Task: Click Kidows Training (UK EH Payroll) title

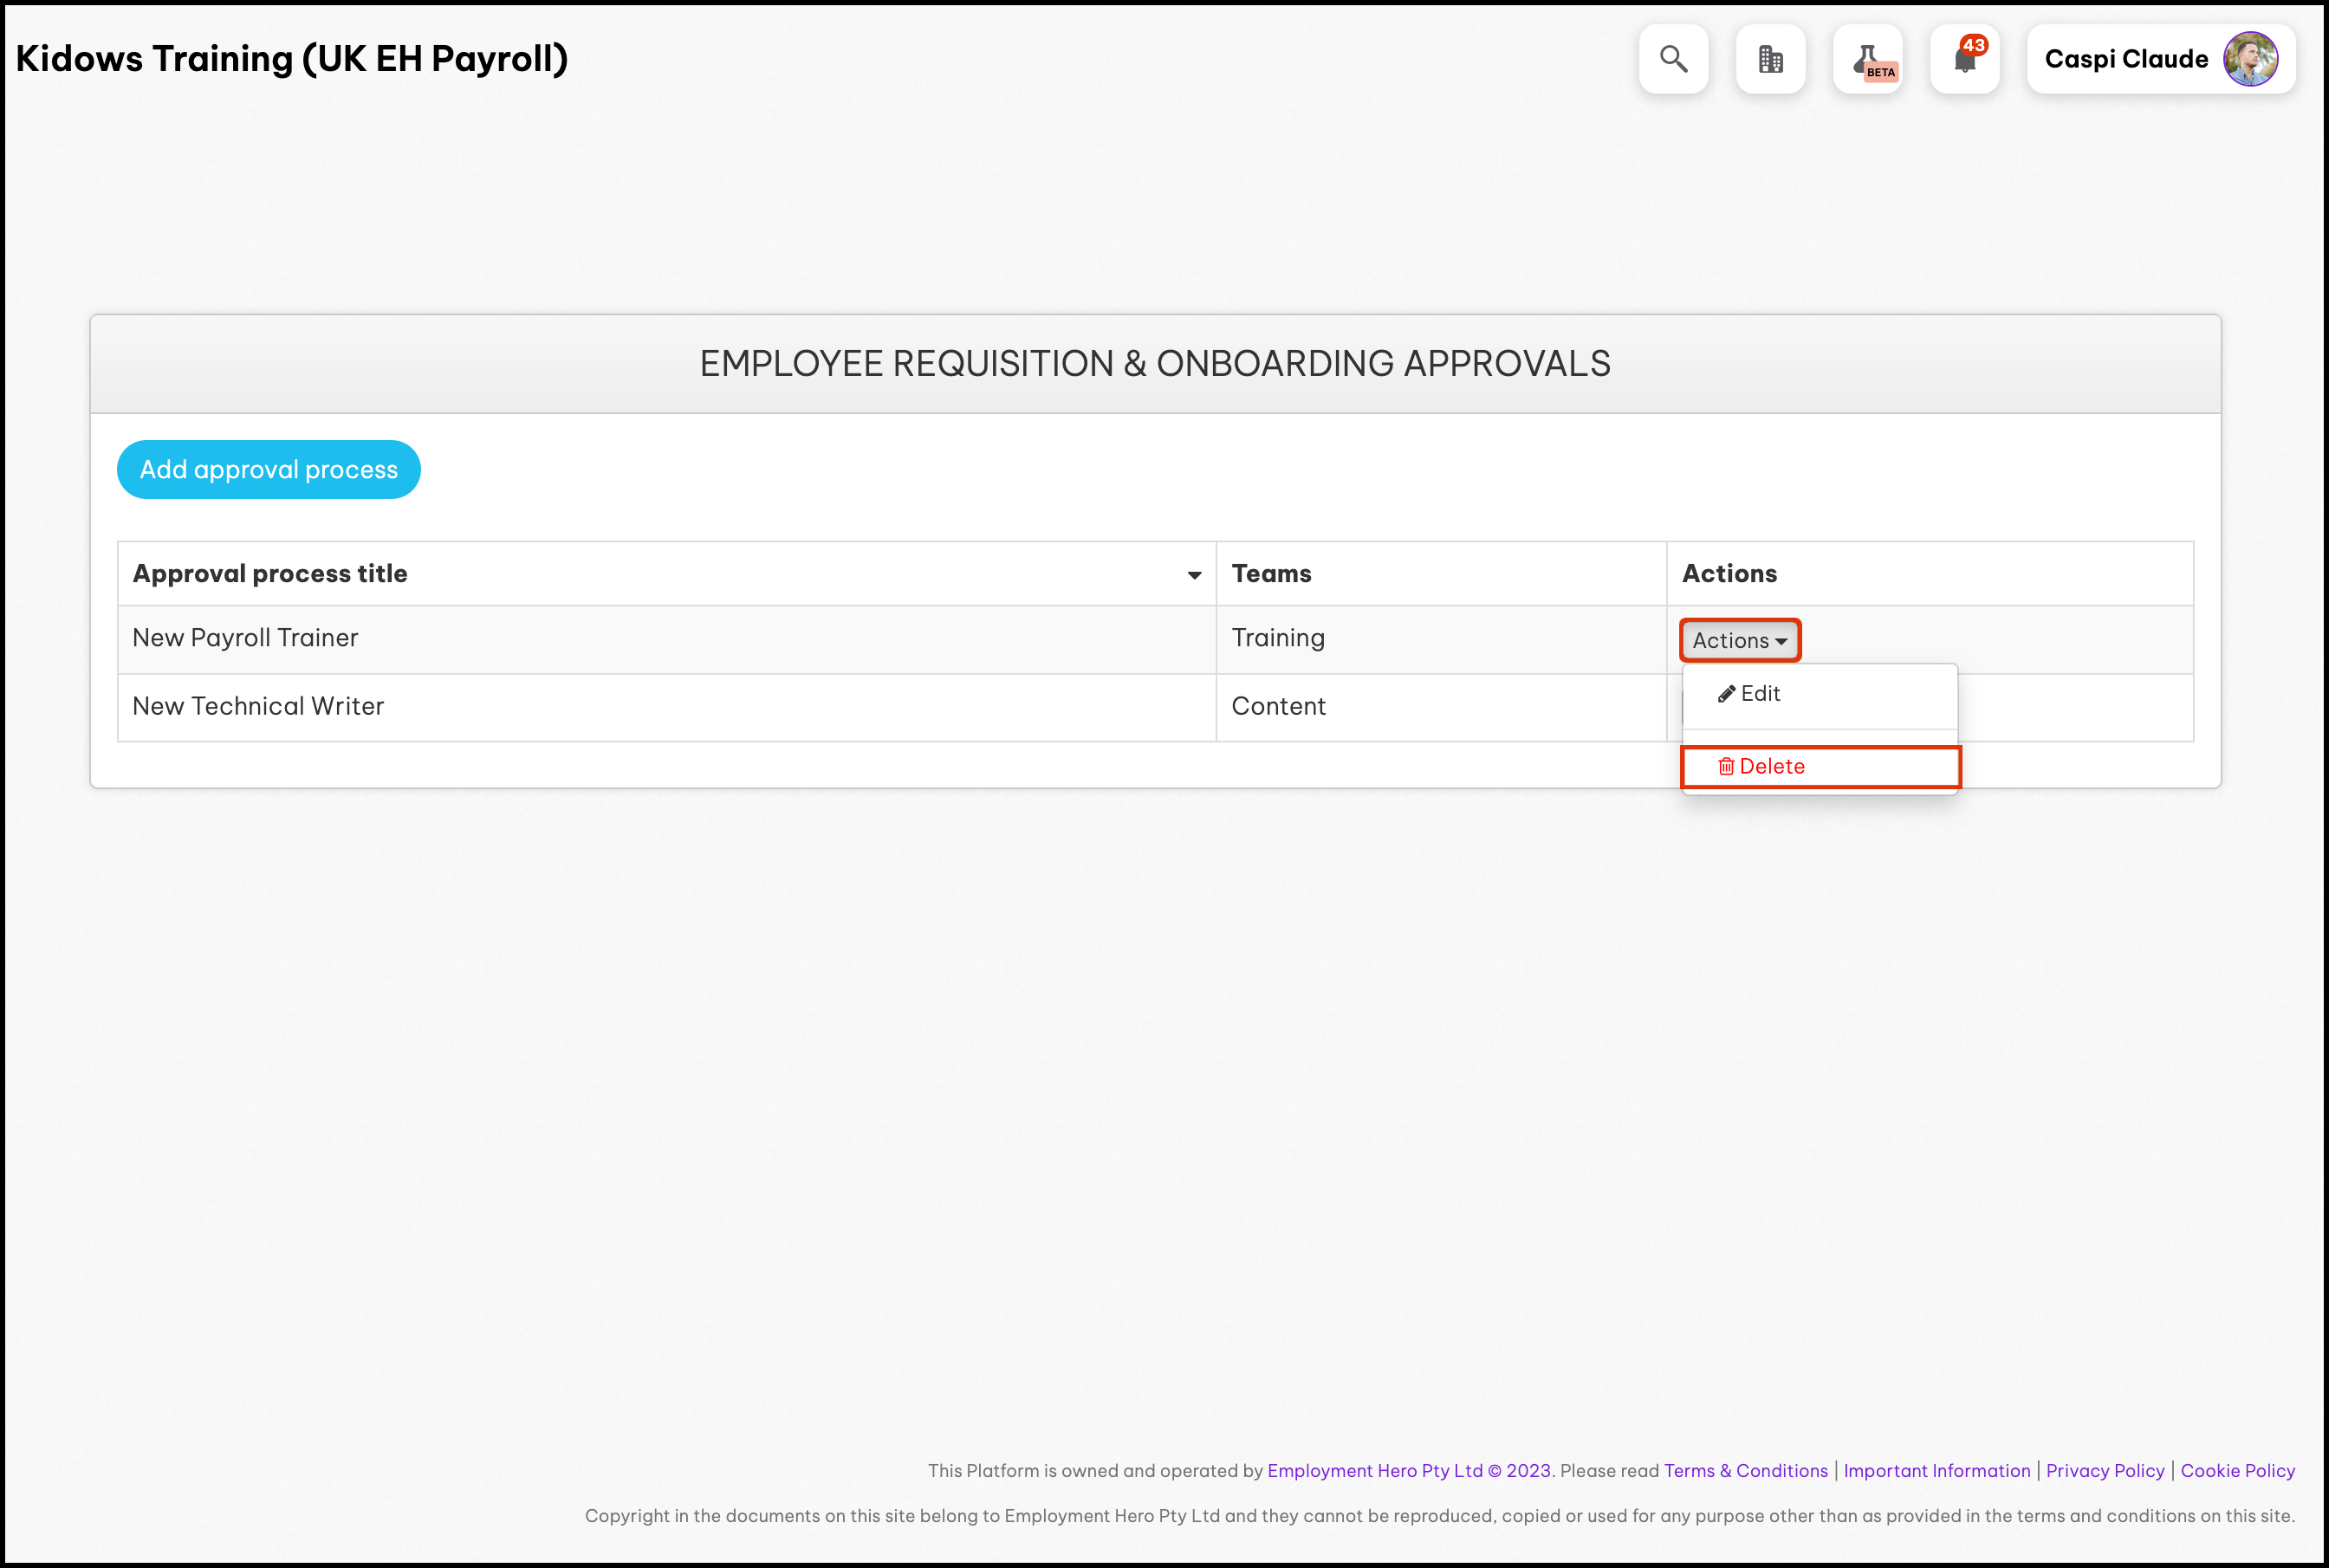Action: coord(291,58)
